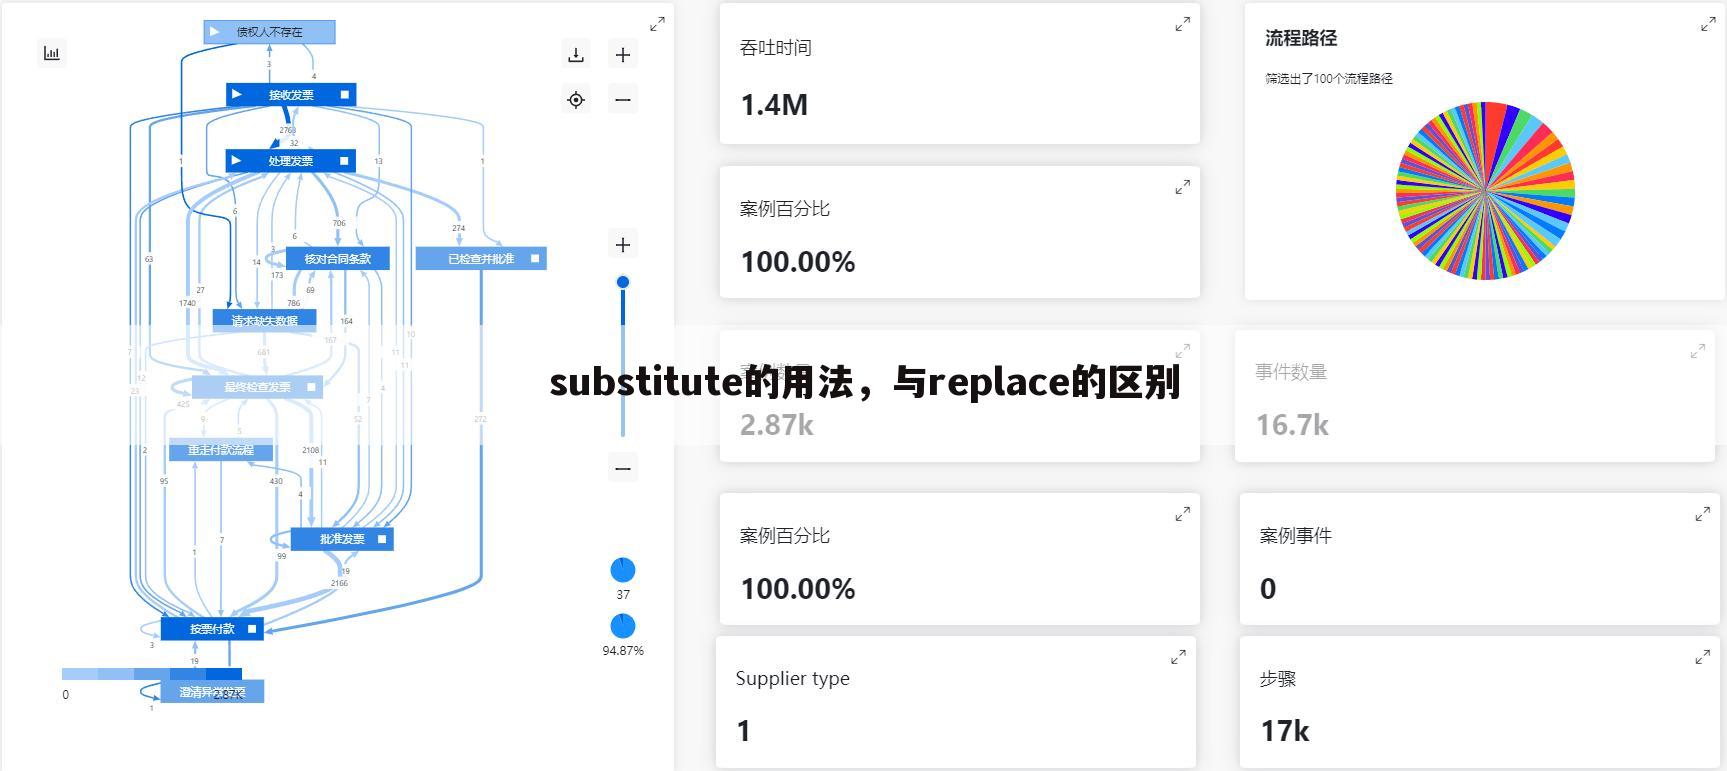Click the stop icon on 接收发票 node
Screen dimensions: 1727x771
[345, 94]
